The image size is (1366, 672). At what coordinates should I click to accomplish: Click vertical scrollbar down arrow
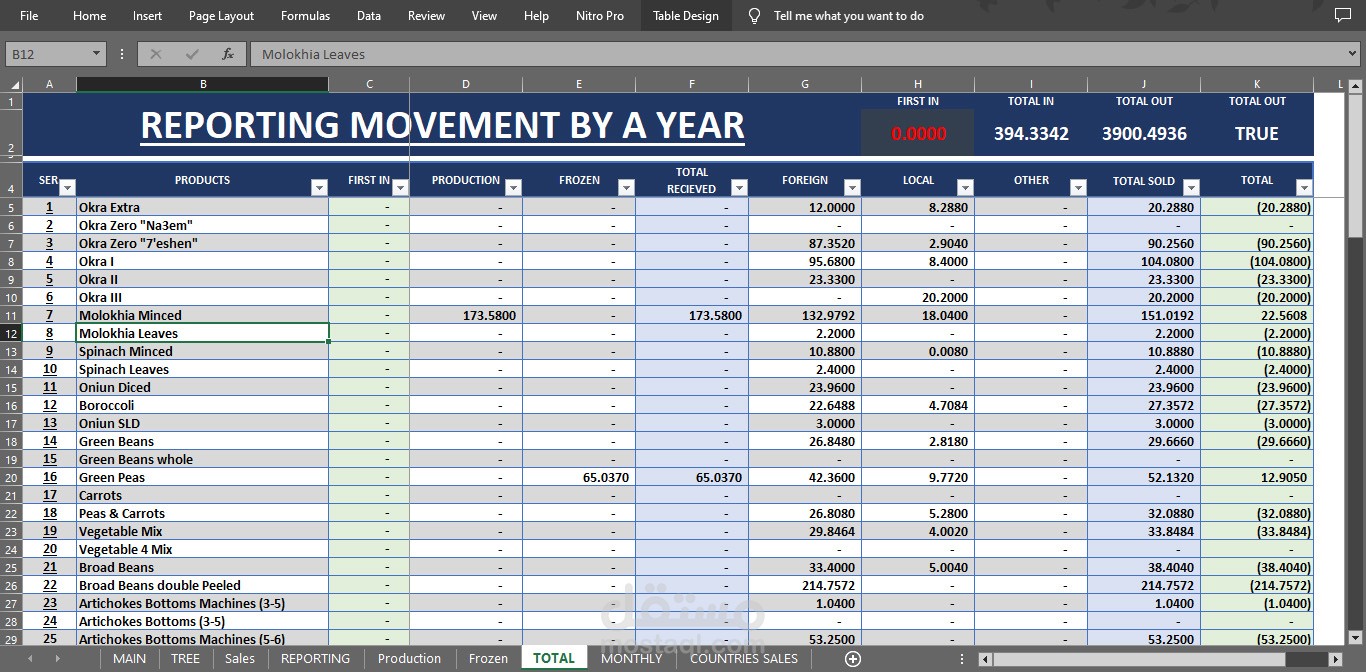click(x=1355, y=638)
